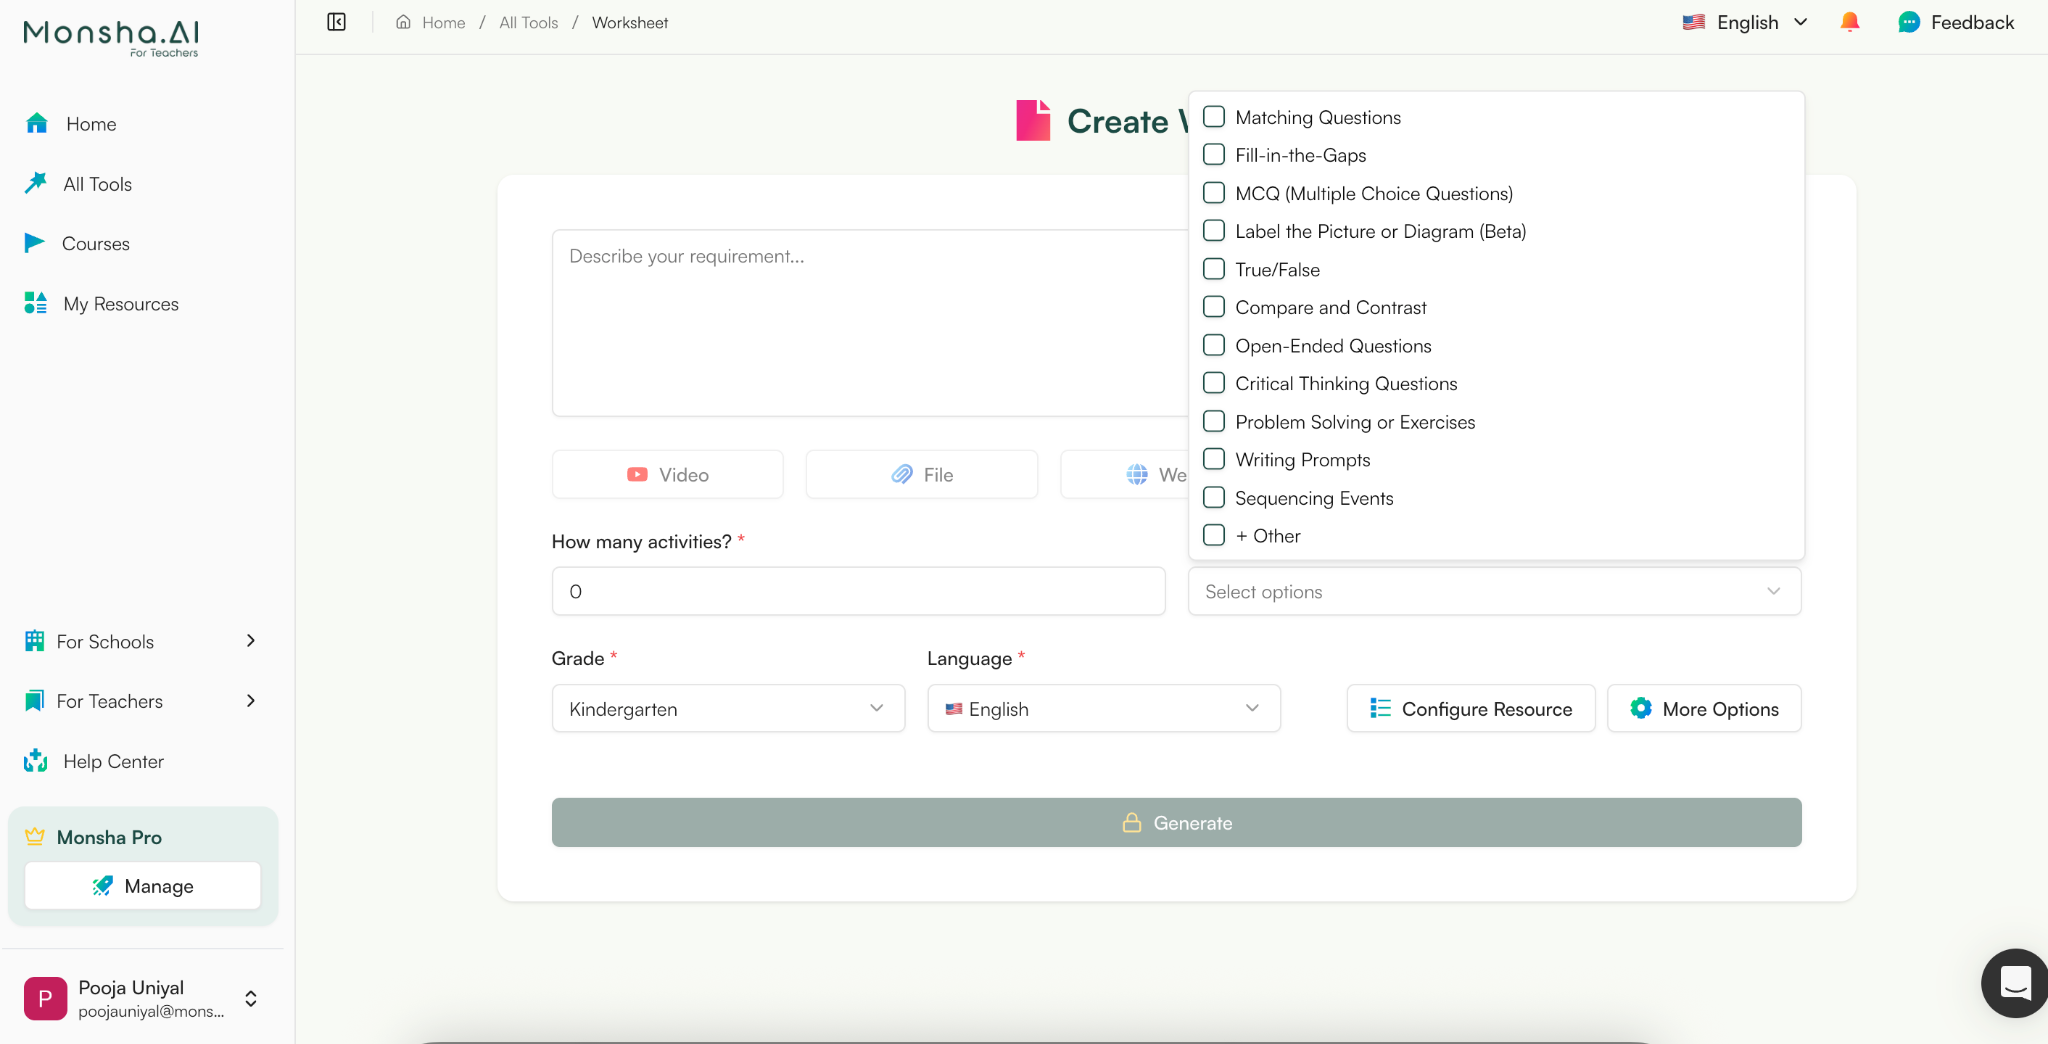Select All Tools in the sidebar

click(97, 183)
